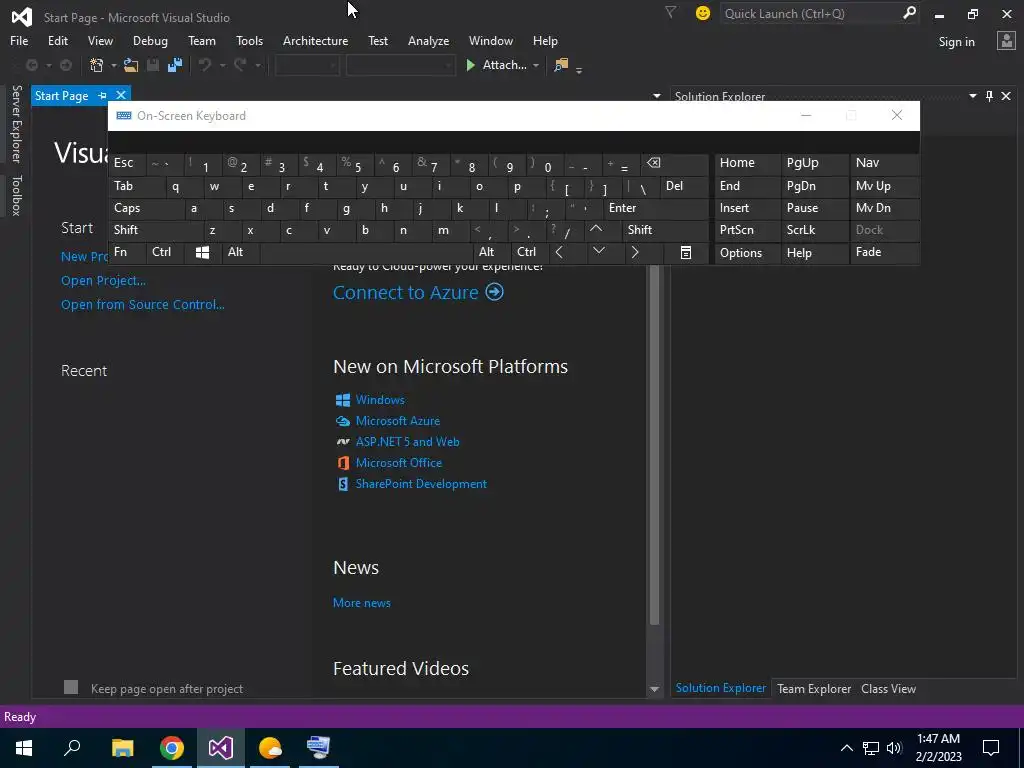Click the up arrow key on On-Screen Keyboard
The height and width of the screenshot is (768, 1024).
tap(596, 229)
